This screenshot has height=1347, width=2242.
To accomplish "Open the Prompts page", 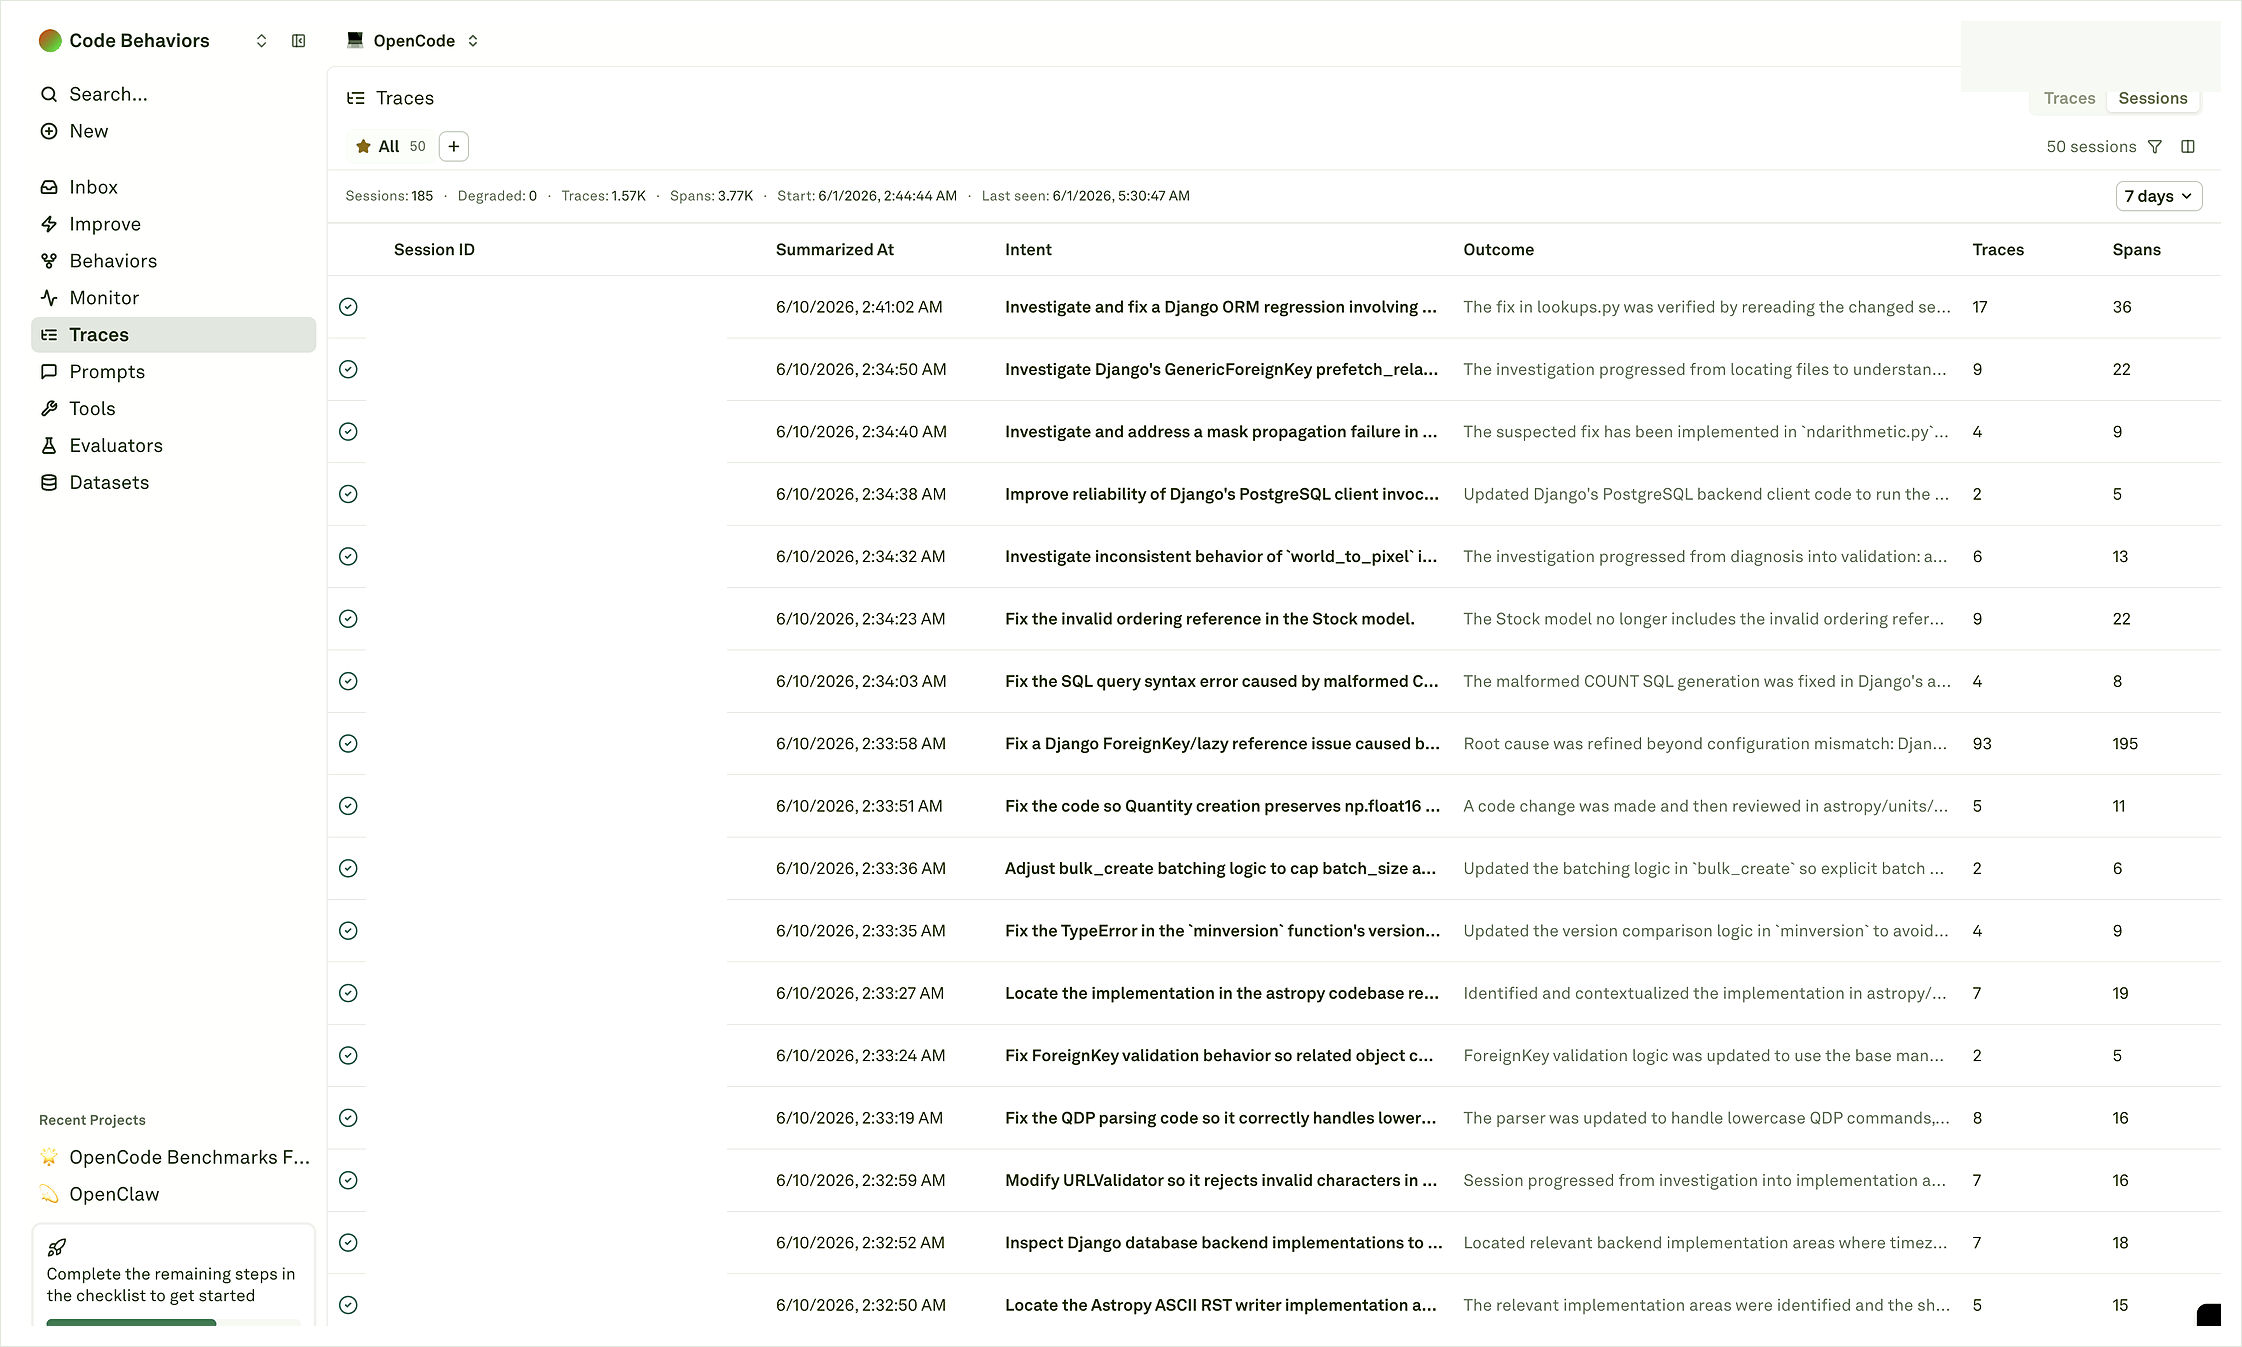I will pyautogui.click(x=173, y=372).
